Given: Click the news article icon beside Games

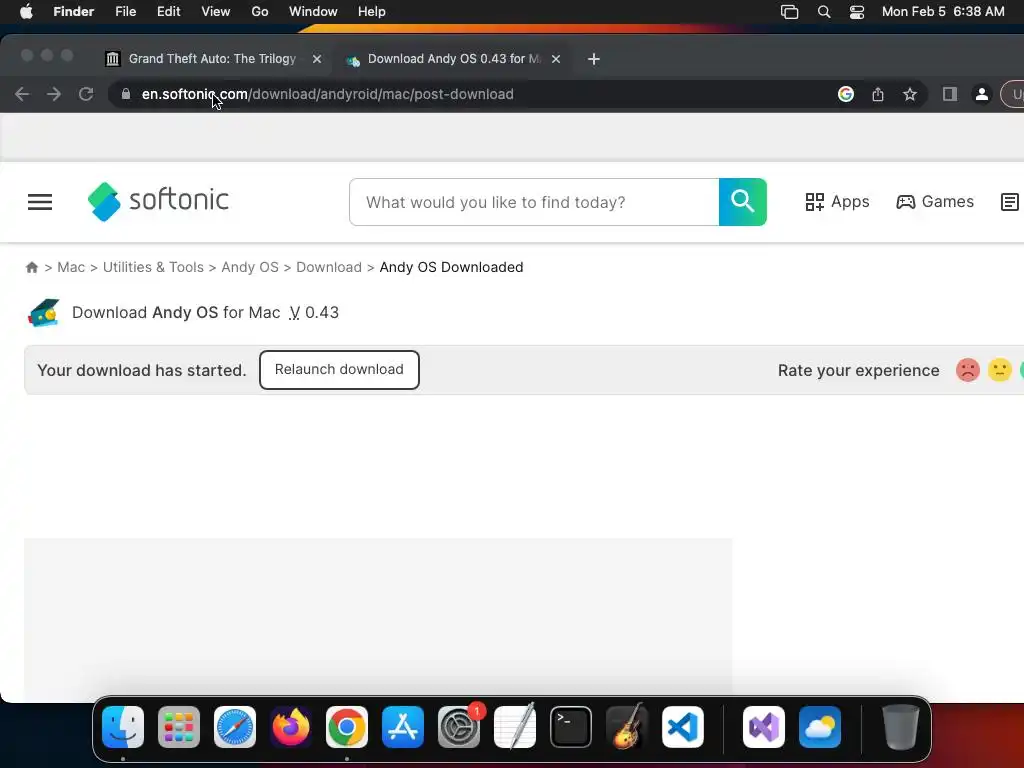Looking at the screenshot, I should [1010, 202].
